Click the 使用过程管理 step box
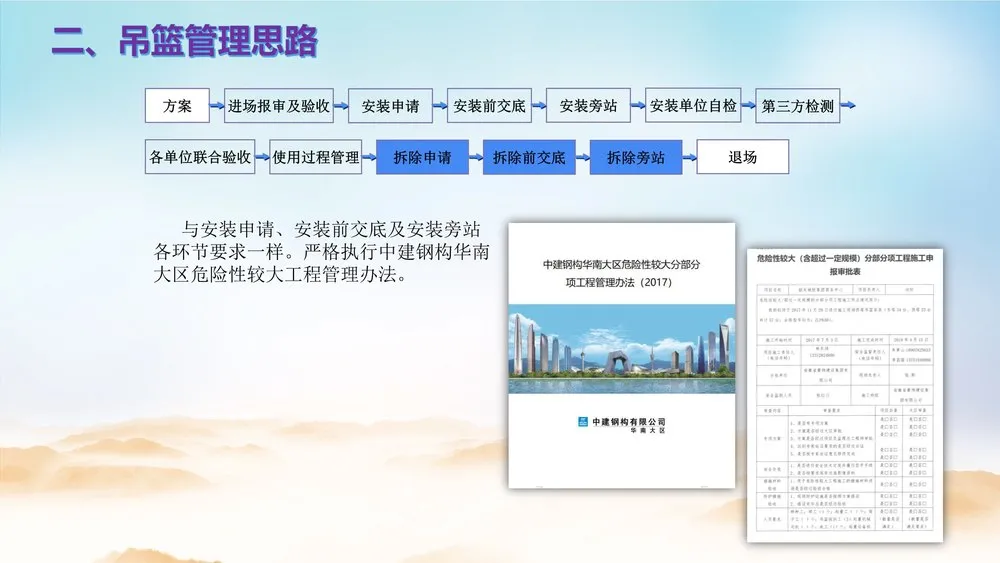The width and height of the screenshot is (1000, 563). click(316, 157)
